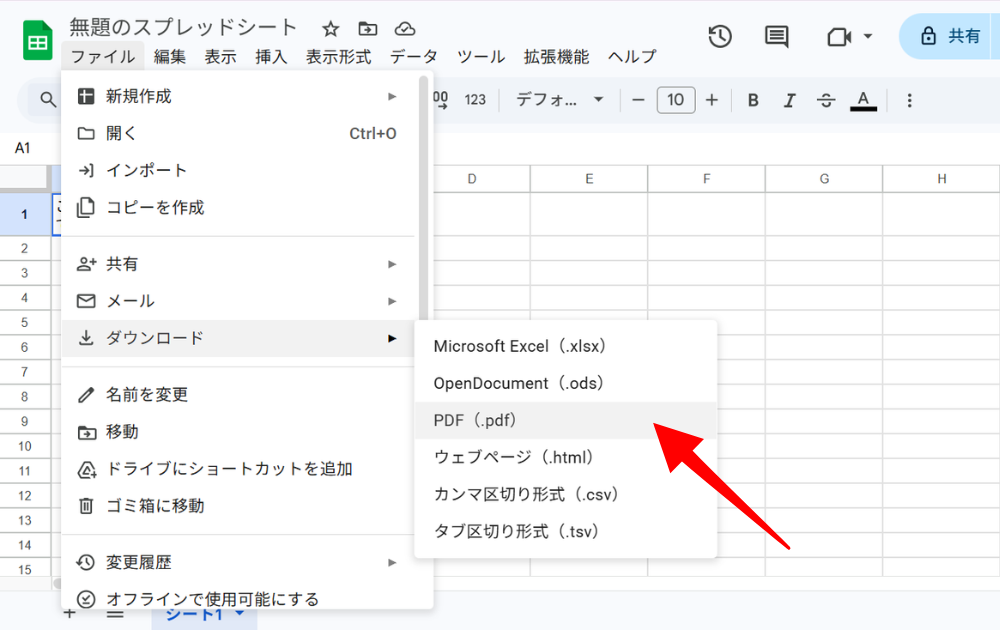The image size is (1000, 630).
Task: Toggle strikethrough formatting
Action: [826, 100]
